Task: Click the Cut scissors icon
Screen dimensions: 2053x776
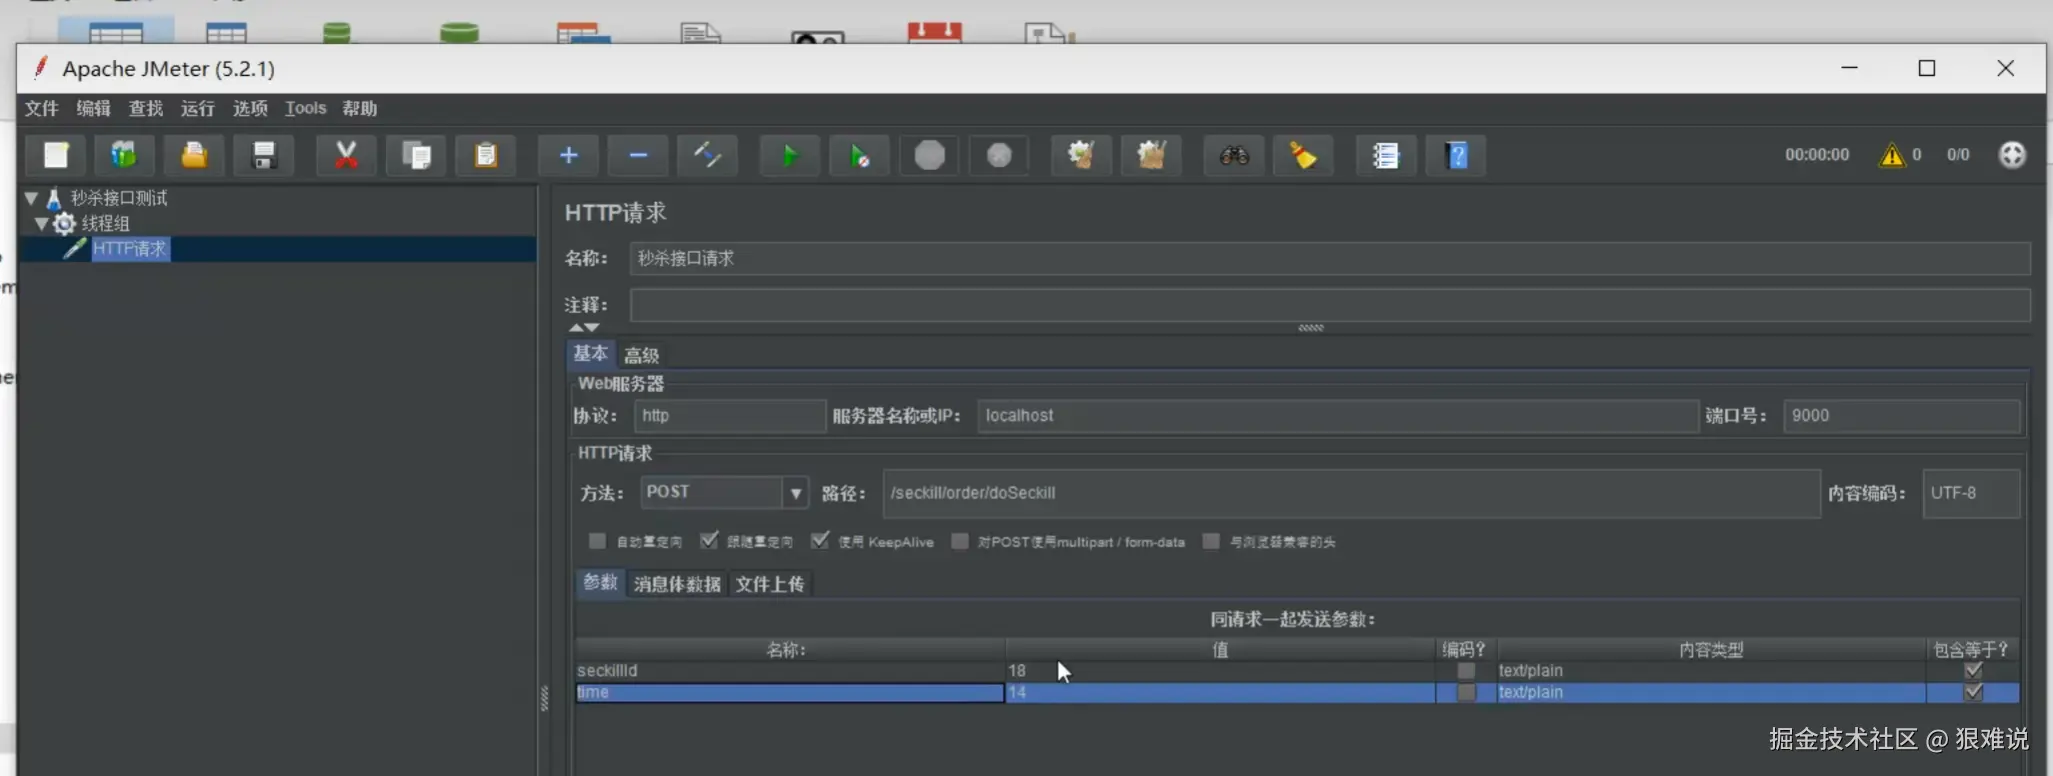Action: [x=346, y=155]
